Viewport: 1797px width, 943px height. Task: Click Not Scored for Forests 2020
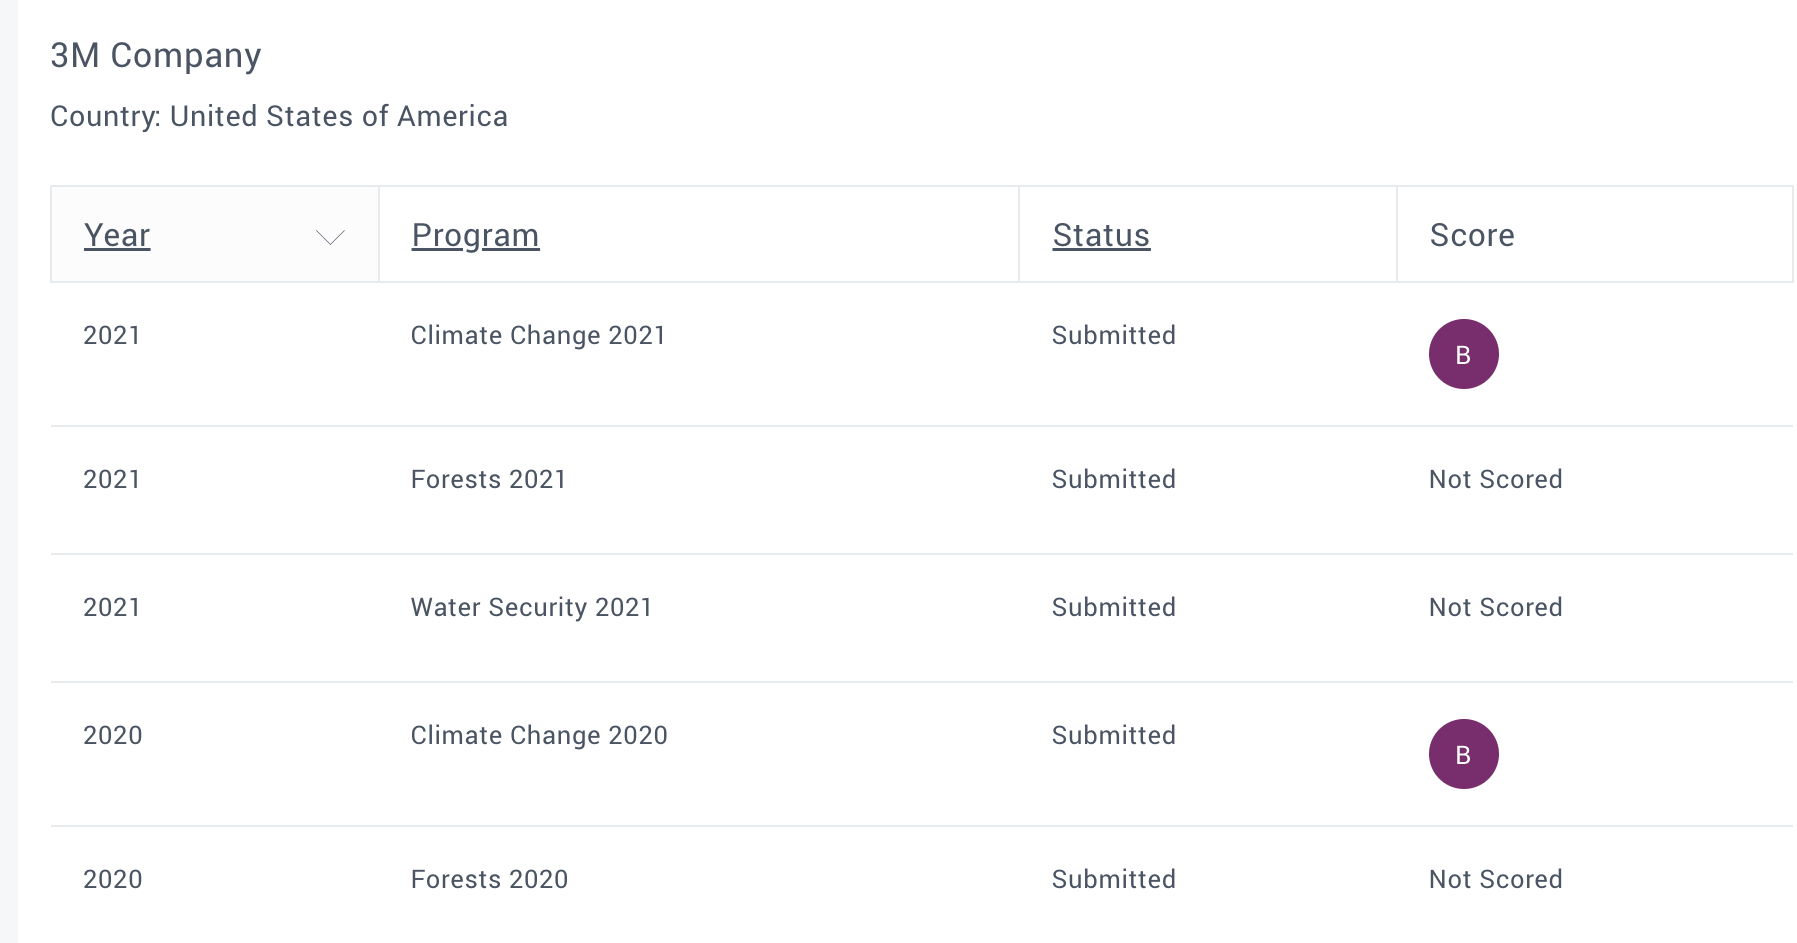(1495, 879)
